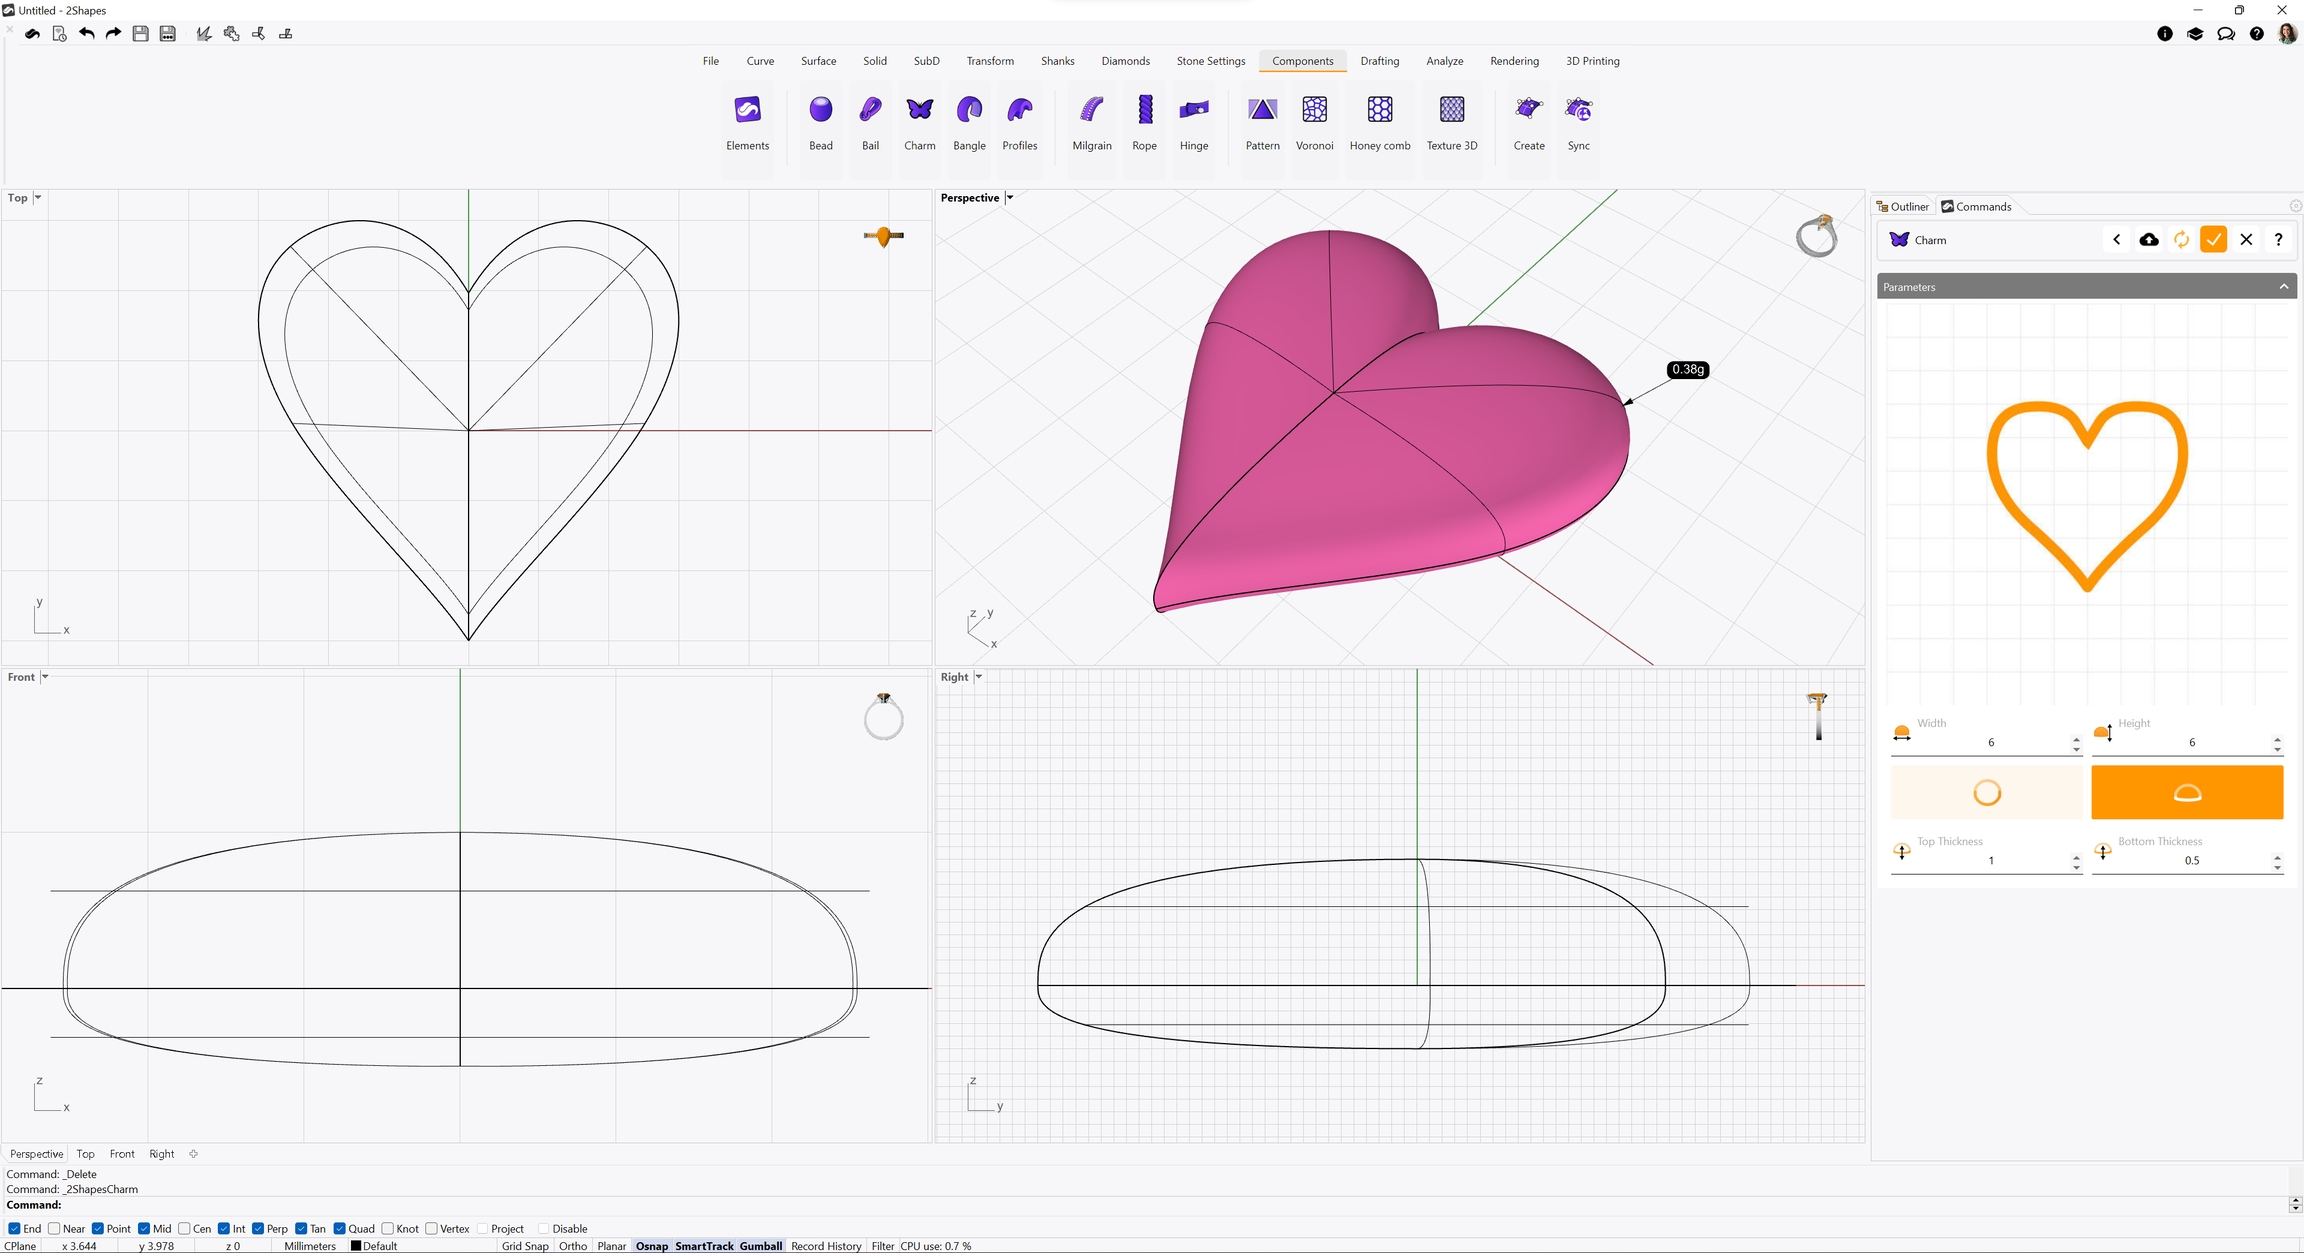Open the Diamonds ribbon tab

pos(1125,61)
